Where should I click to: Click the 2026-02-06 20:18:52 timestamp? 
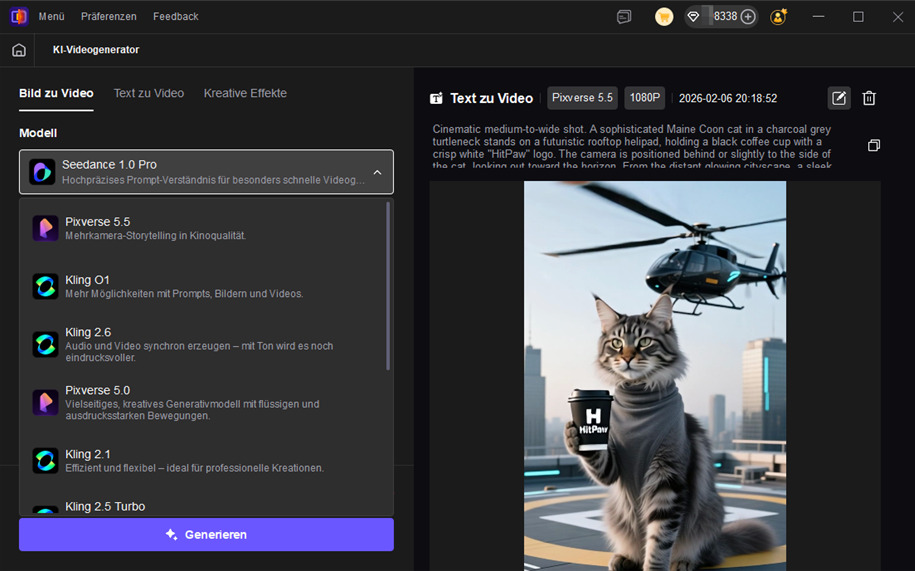[728, 99]
